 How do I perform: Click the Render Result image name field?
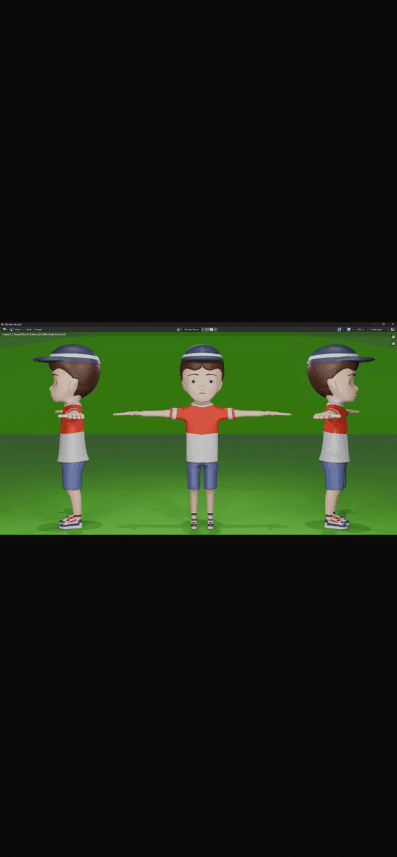coord(191,329)
